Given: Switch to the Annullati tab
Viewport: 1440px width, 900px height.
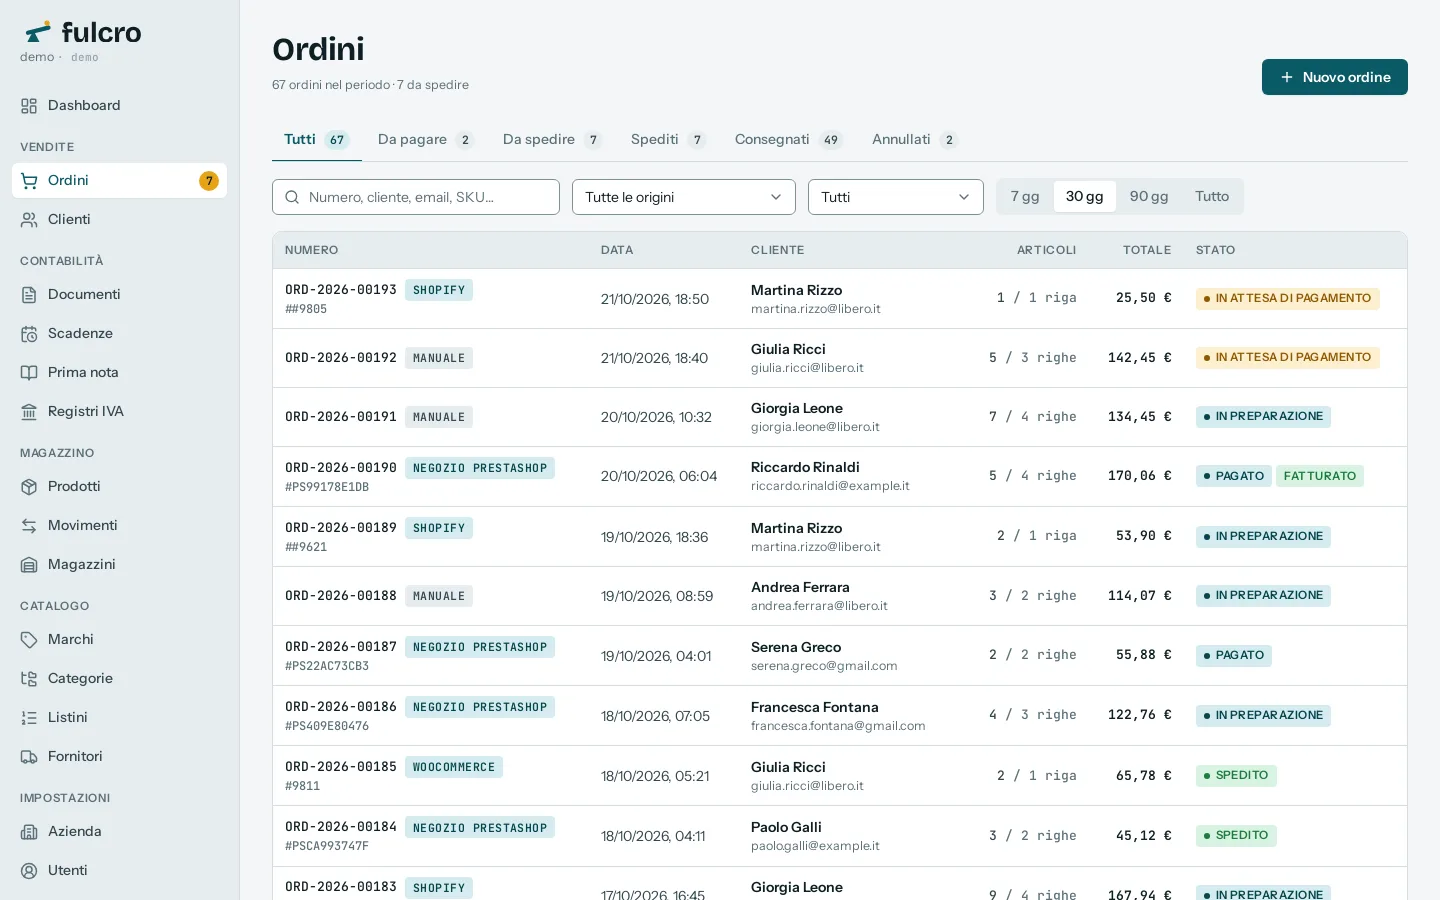Looking at the screenshot, I should tap(914, 140).
